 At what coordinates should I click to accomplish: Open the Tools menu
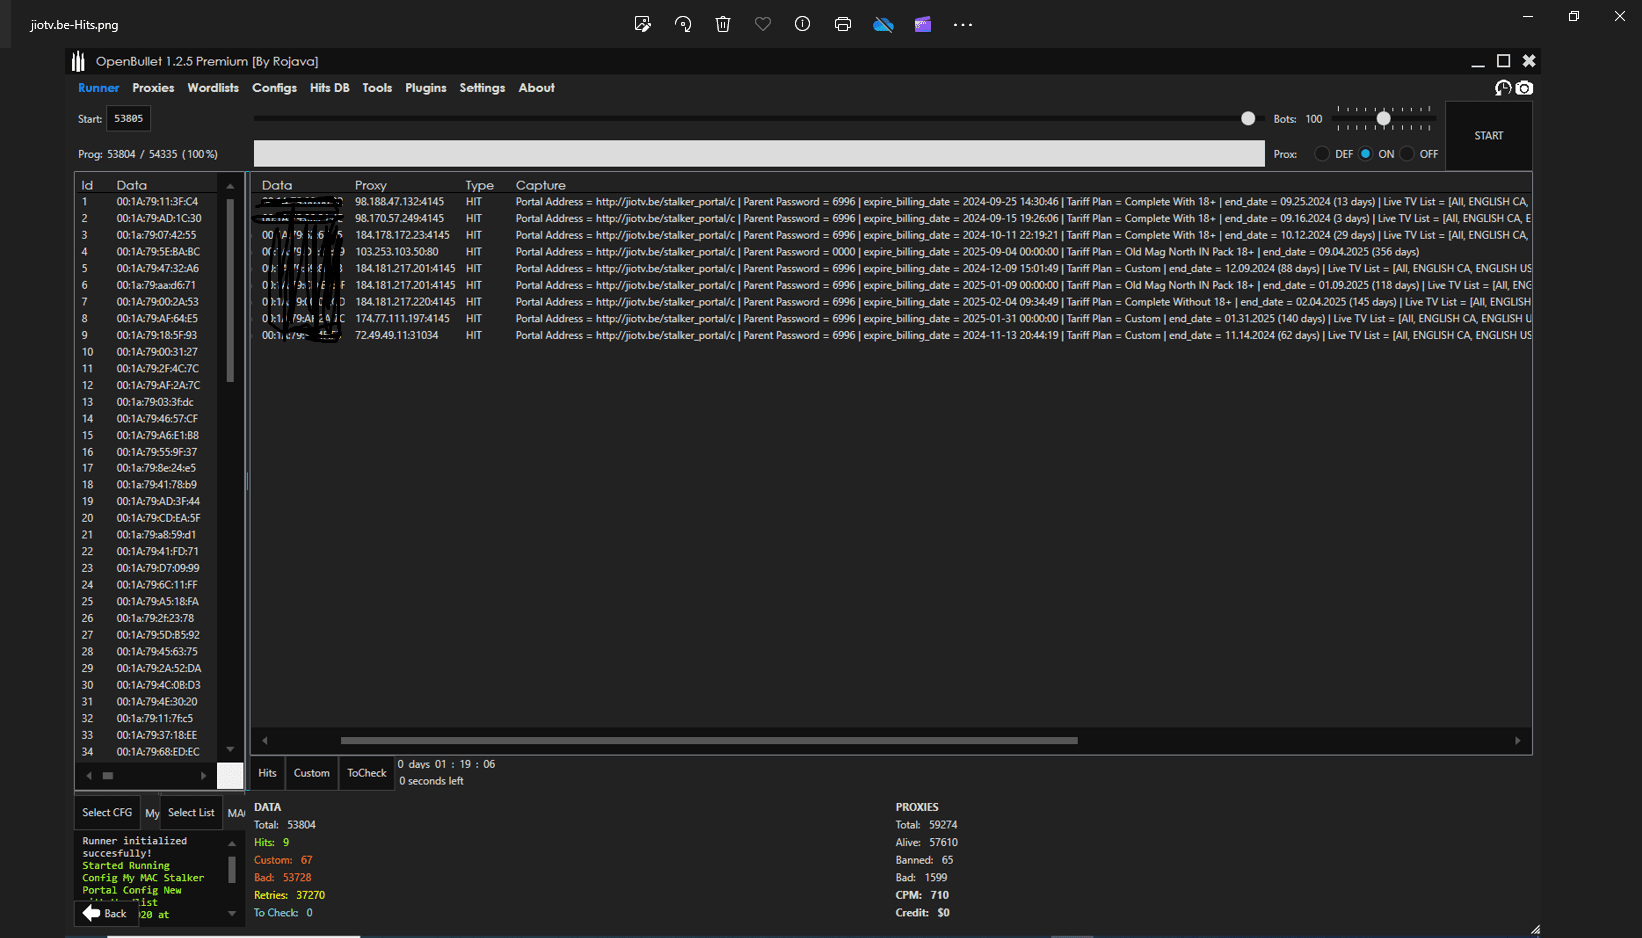pos(377,88)
